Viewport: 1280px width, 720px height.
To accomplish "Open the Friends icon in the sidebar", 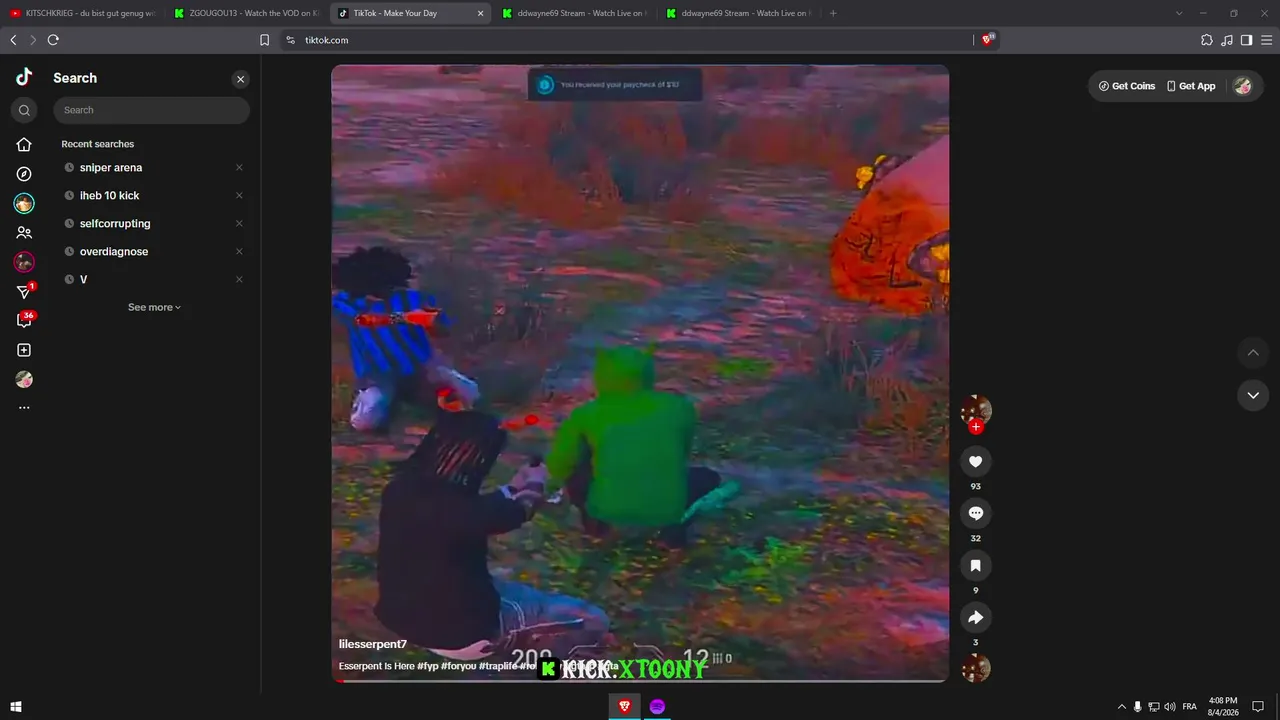I will 24,233.
